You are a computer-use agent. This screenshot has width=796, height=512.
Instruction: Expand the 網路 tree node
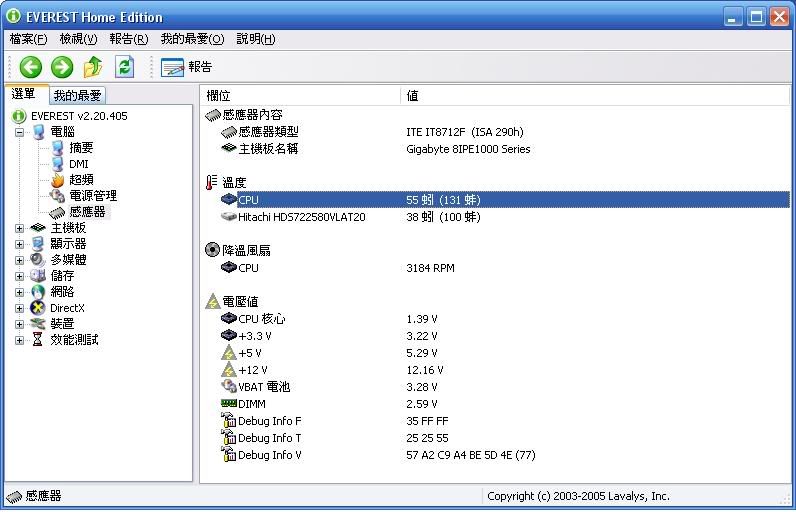[x=19, y=292]
